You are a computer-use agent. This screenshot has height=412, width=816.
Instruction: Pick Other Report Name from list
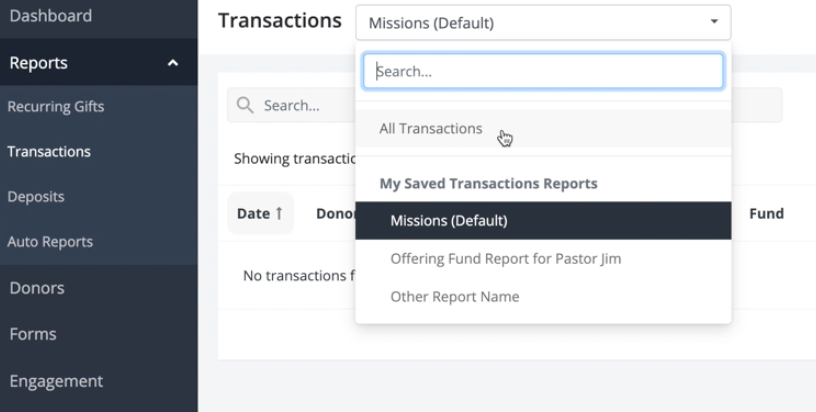pyautogui.click(x=455, y=297)
